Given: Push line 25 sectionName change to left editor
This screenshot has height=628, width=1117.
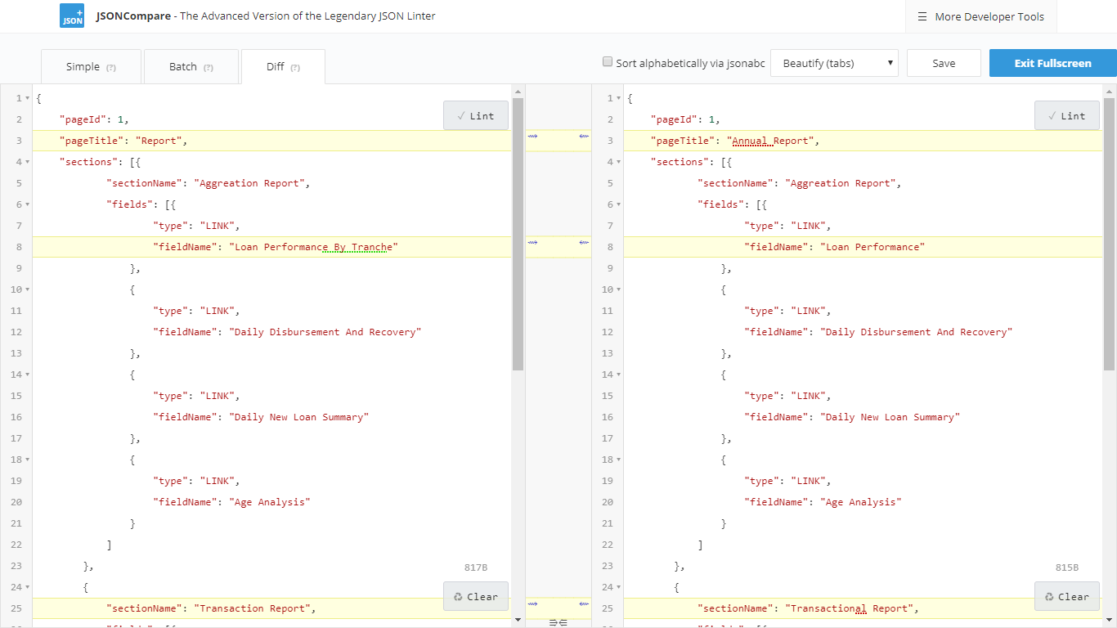Looking at the screenshot, I should [x=583, y=604].
